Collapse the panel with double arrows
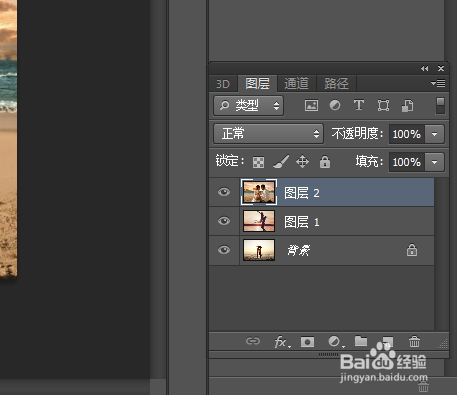The height and width of the screenshot is (395, 457). (x=424, y=68)
